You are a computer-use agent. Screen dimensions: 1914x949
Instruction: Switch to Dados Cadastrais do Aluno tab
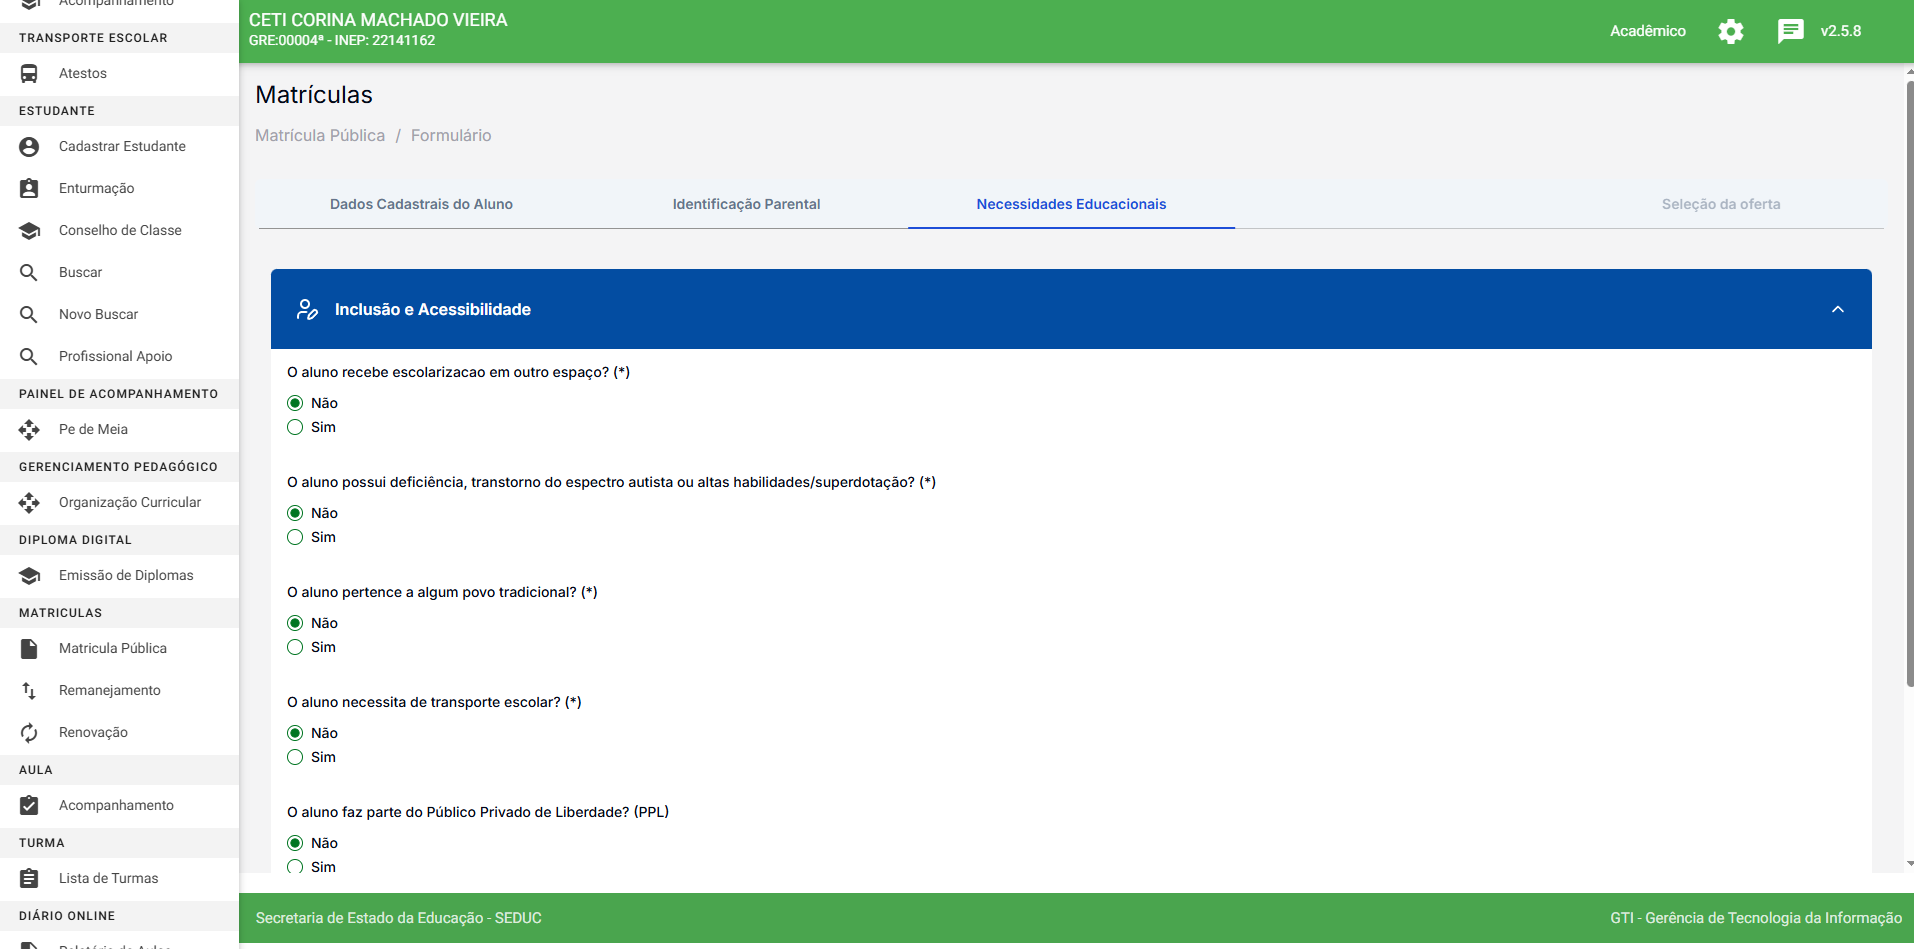tap(421, 204)
